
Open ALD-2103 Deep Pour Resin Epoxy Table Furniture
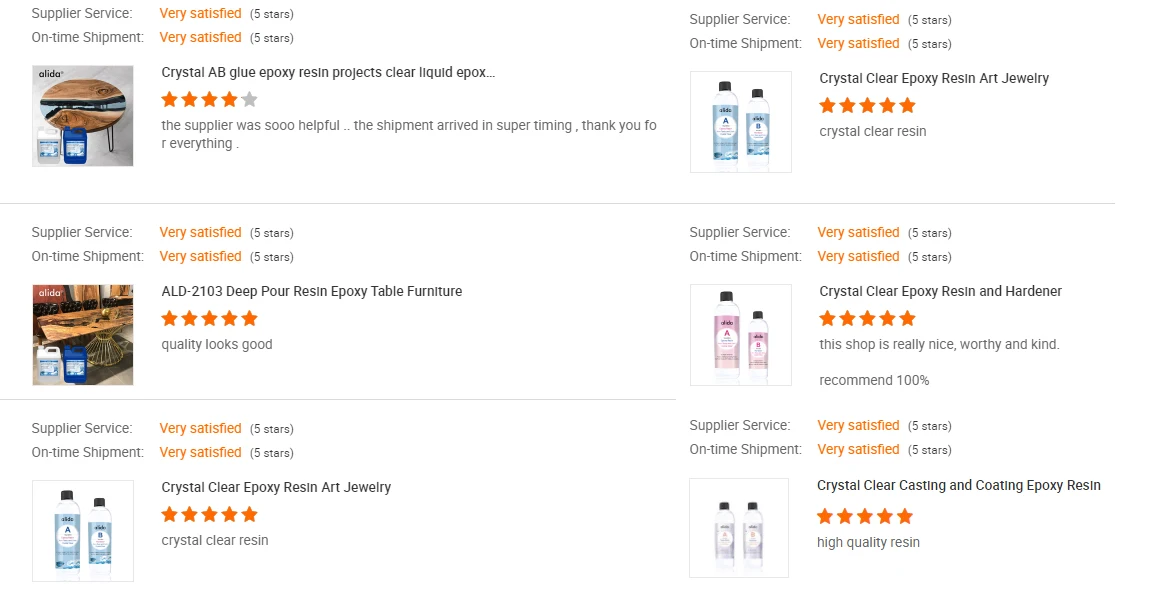(x=312, y=291)
